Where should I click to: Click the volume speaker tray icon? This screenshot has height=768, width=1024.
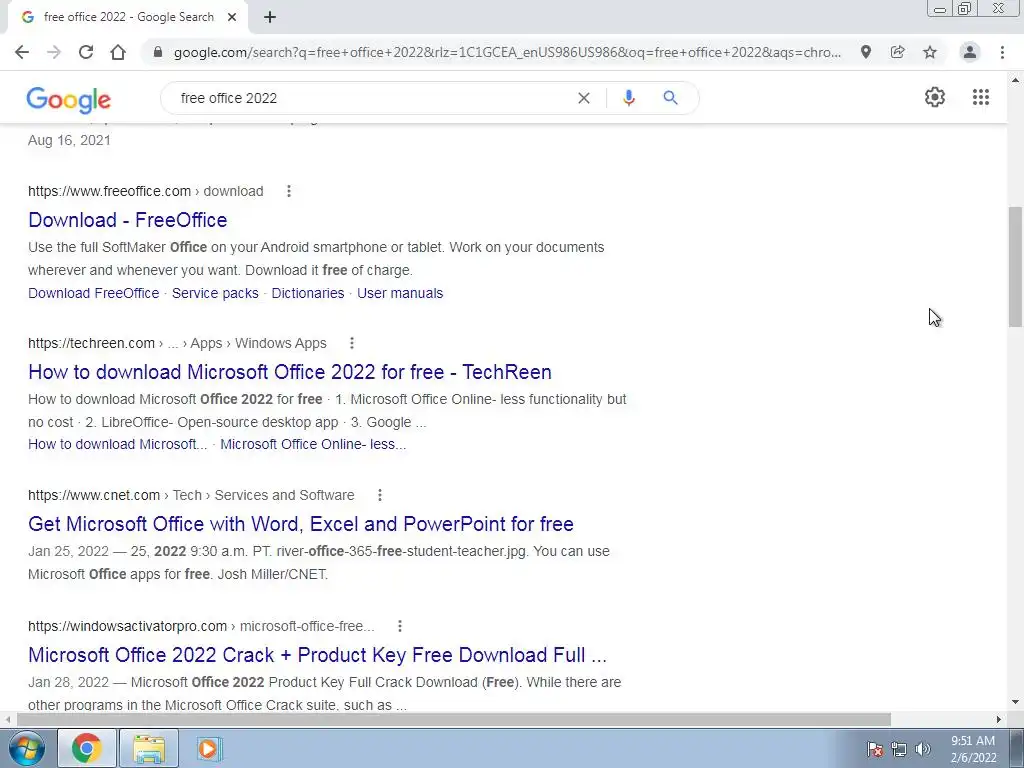(x=923, y=749)
